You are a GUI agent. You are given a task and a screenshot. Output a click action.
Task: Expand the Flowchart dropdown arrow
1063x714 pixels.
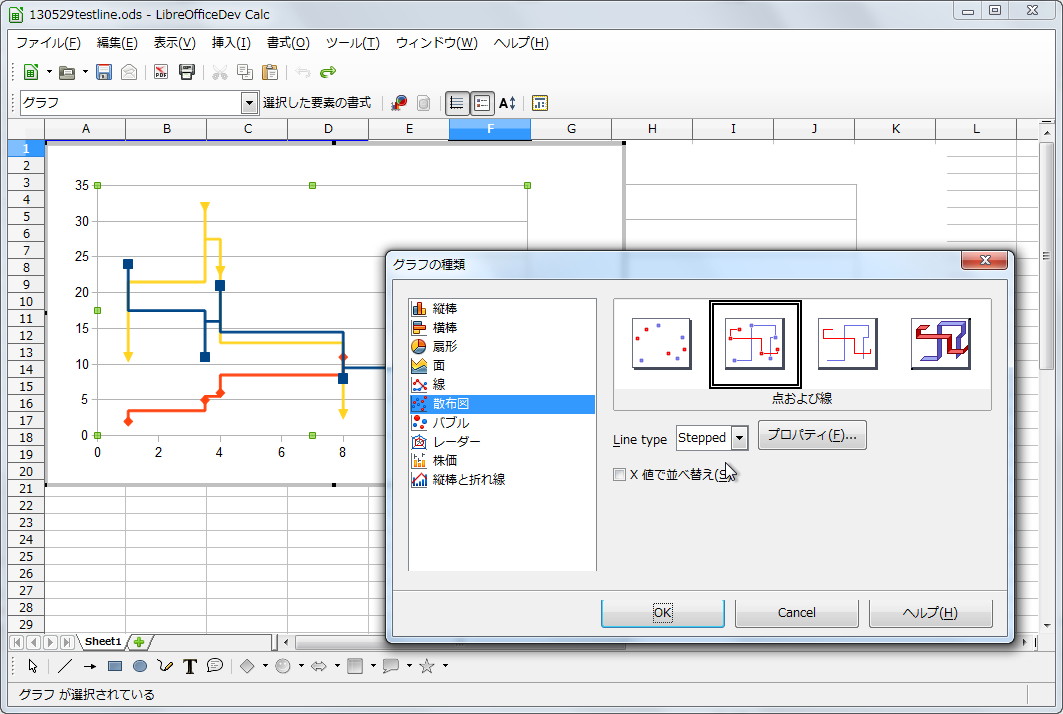coord(373,666)
